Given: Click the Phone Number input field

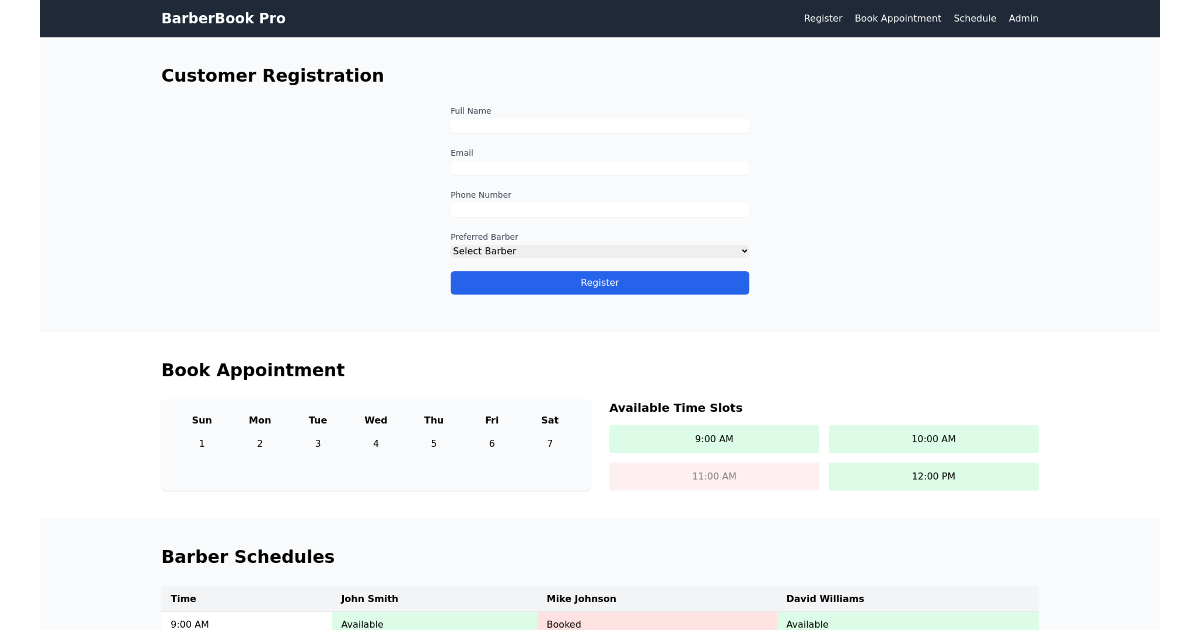Looking at the screenshot, I should coord(599,209).
